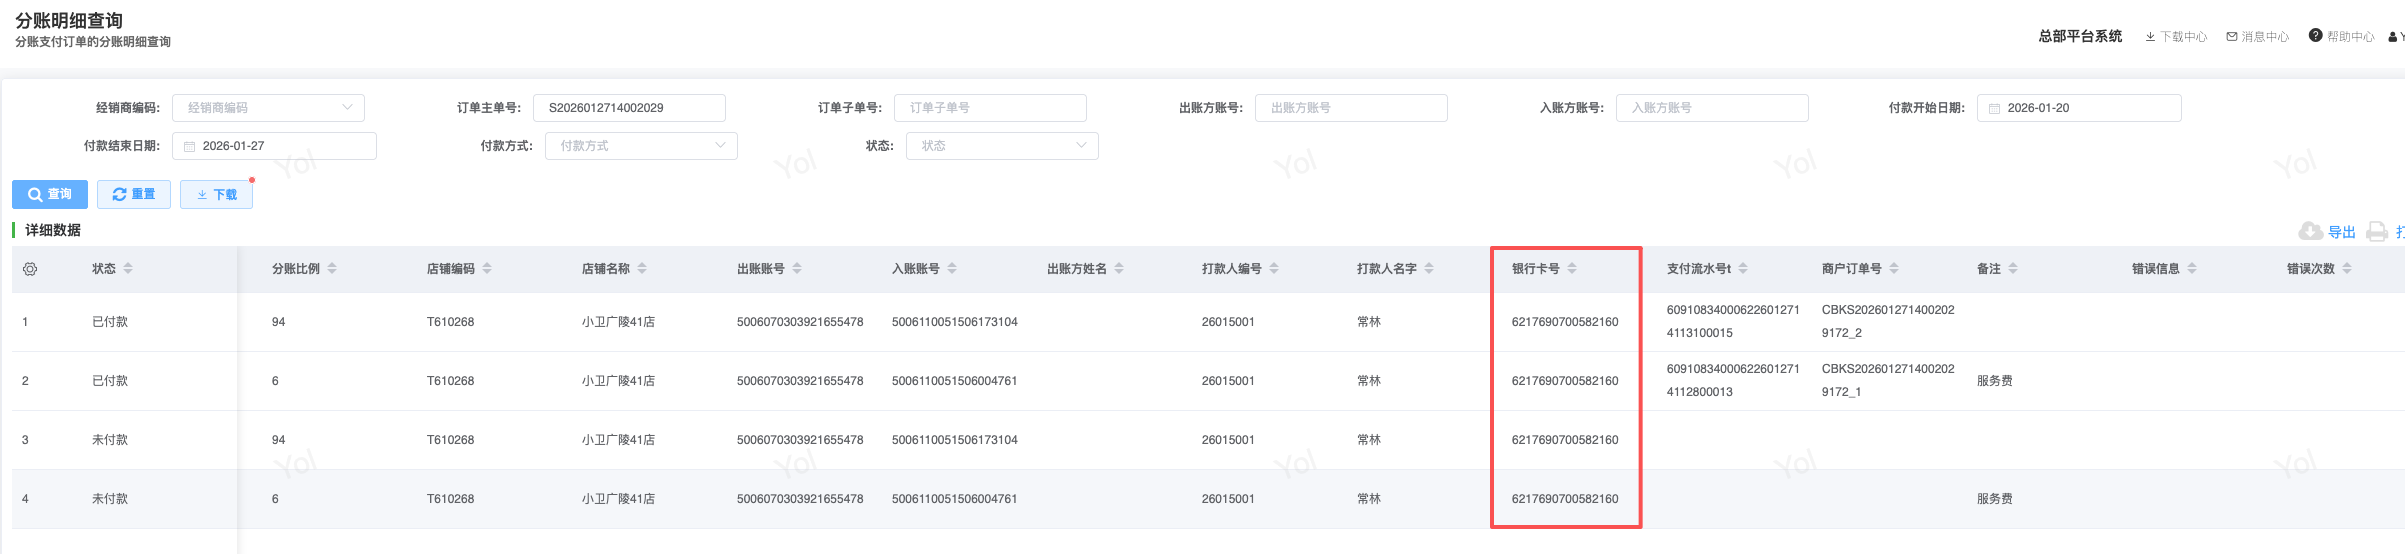
Task: Click 入账账号 5006110051506173104 in row 1
Action: click(955, 322)
